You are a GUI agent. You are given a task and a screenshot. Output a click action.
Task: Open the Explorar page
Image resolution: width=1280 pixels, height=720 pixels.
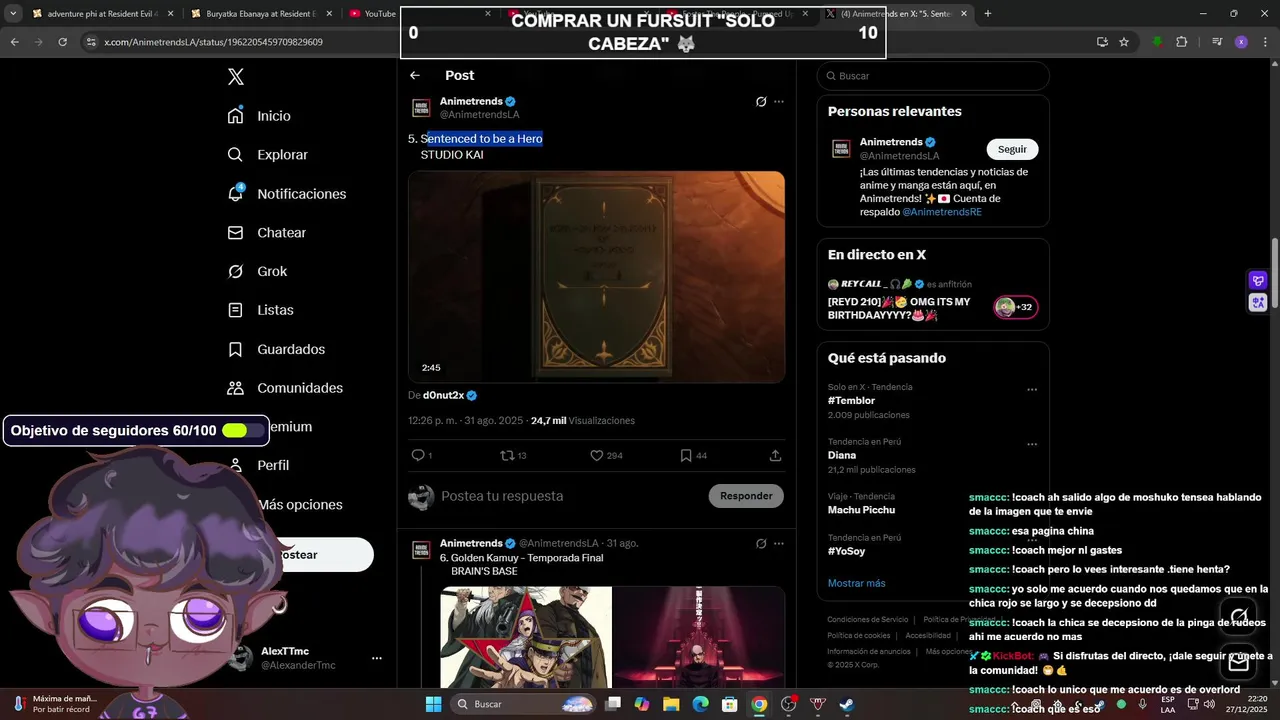coord(268,155)
